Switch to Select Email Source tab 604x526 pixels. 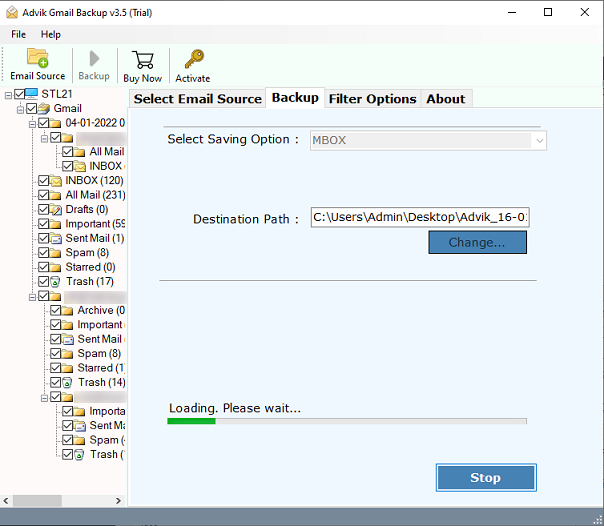click(198, 99)
